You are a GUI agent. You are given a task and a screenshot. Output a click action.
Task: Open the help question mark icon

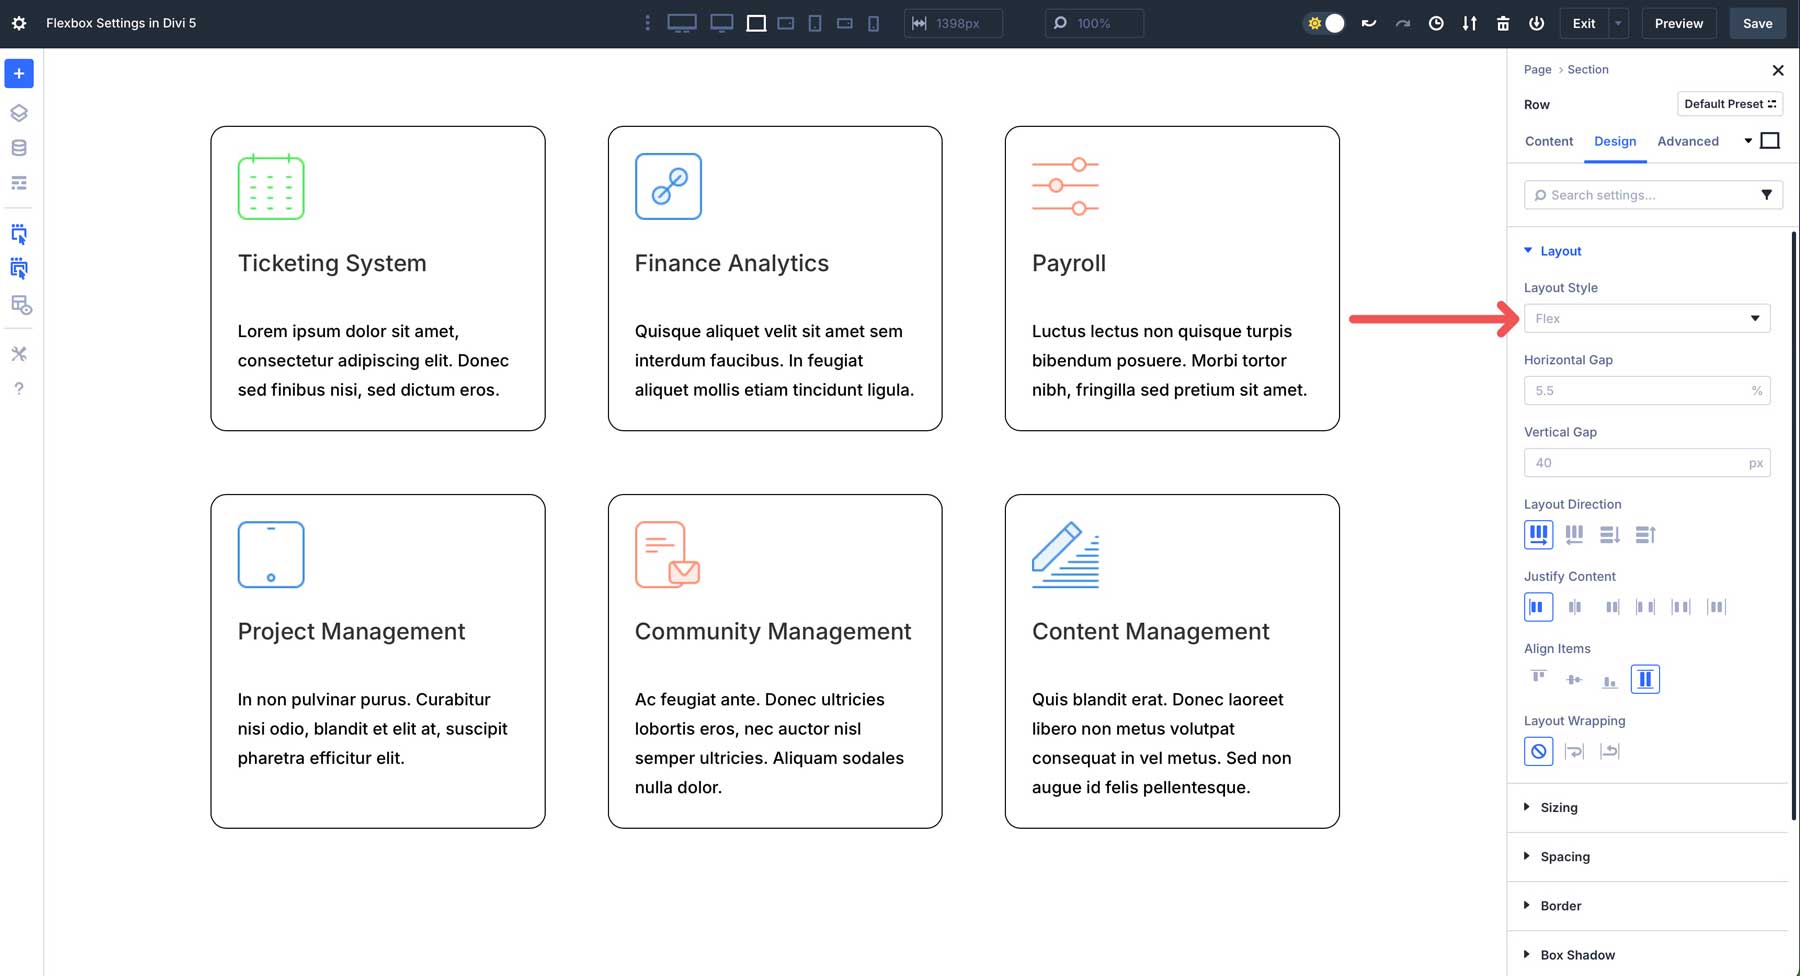[18, 388]
